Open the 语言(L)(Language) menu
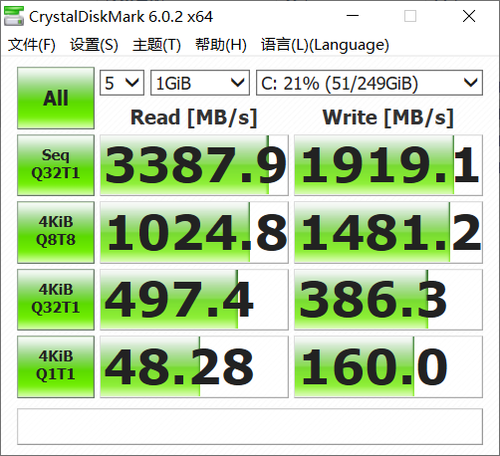500x456 pixels. click(x=325, y=45)
